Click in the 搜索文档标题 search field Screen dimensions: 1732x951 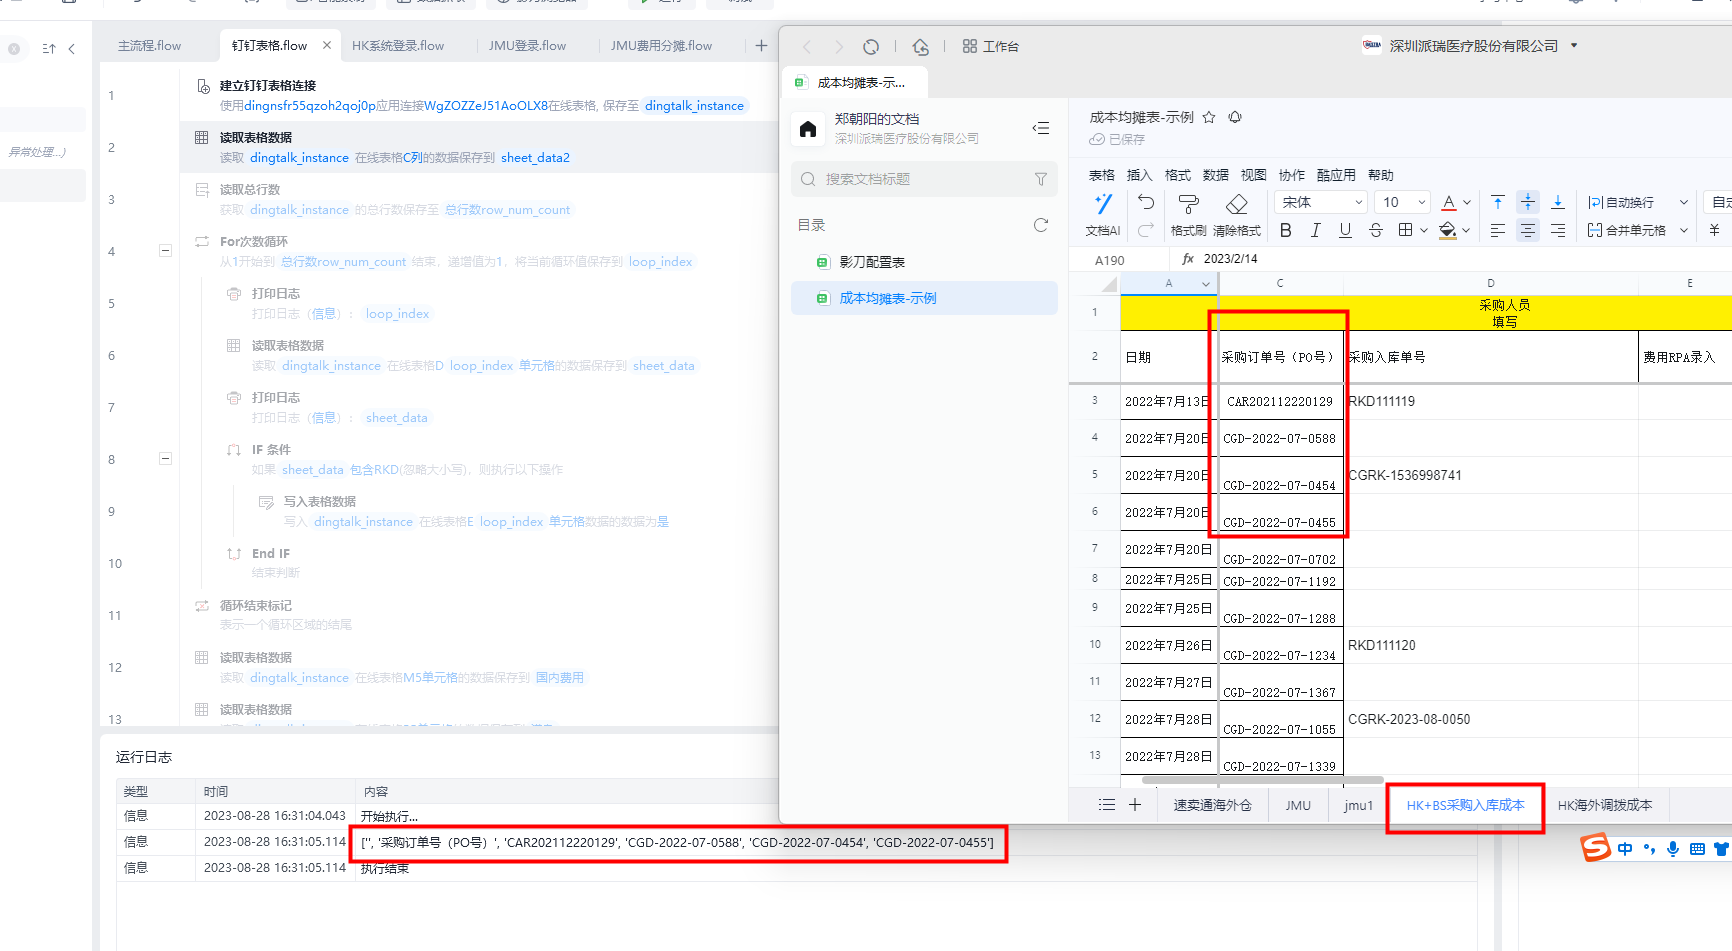tap(924, 179)
